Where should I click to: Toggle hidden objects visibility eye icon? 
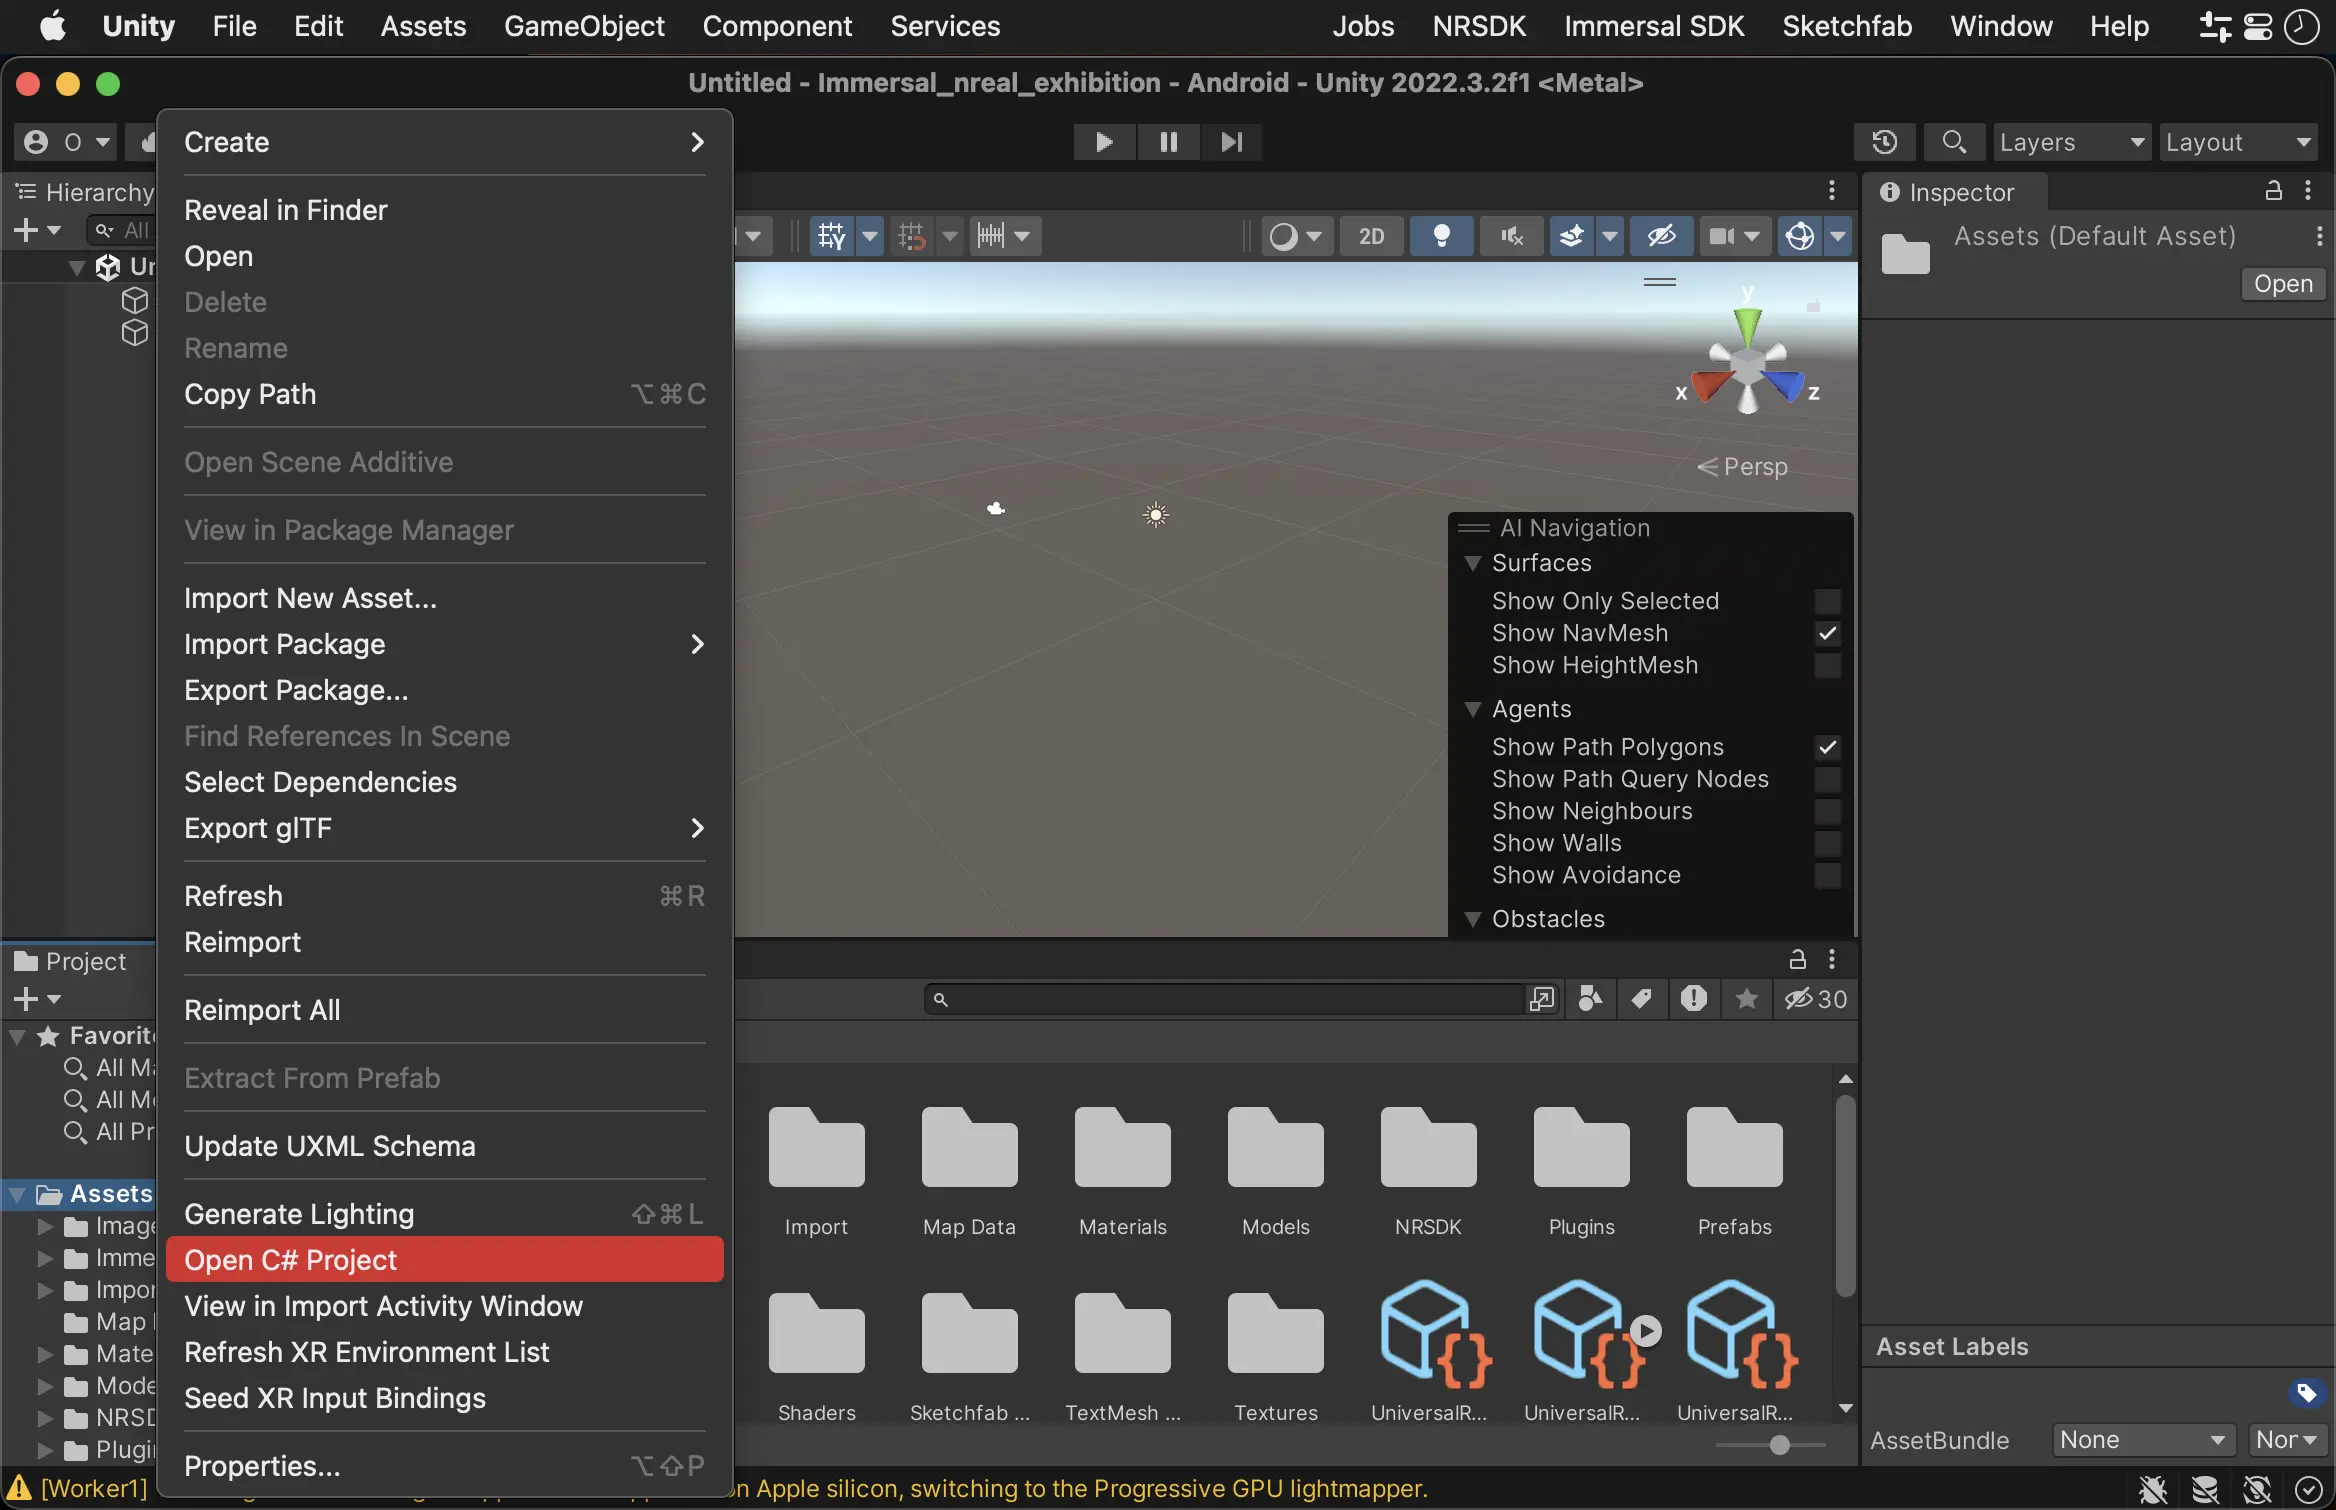[1661, 236]
